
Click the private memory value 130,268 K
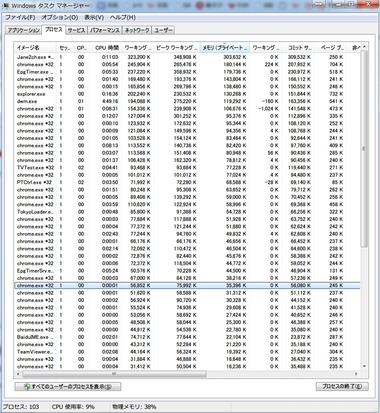pyautogui.click(x=235, y=94)
